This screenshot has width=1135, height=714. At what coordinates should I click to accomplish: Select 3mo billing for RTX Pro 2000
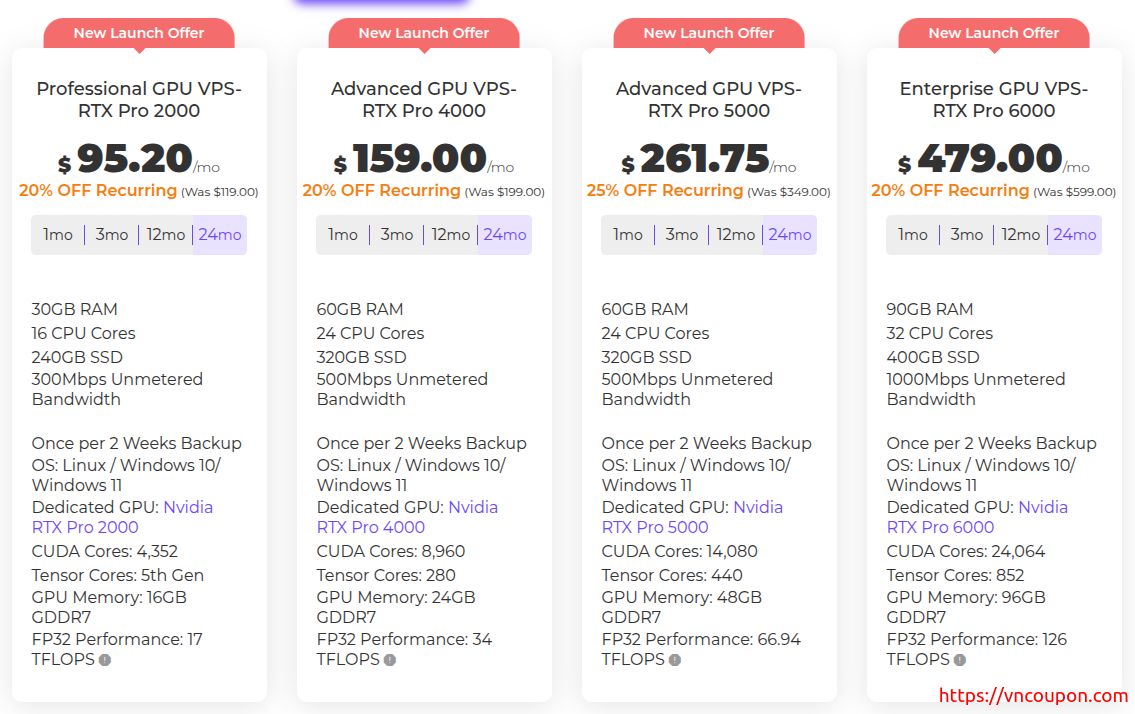pyautogui.click(x=112, y=235)
